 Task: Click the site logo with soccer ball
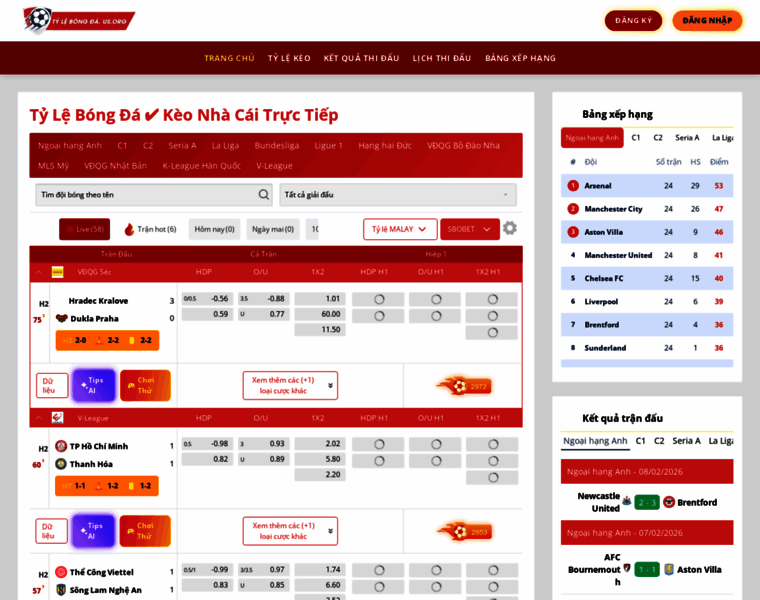tap(79, 20)
